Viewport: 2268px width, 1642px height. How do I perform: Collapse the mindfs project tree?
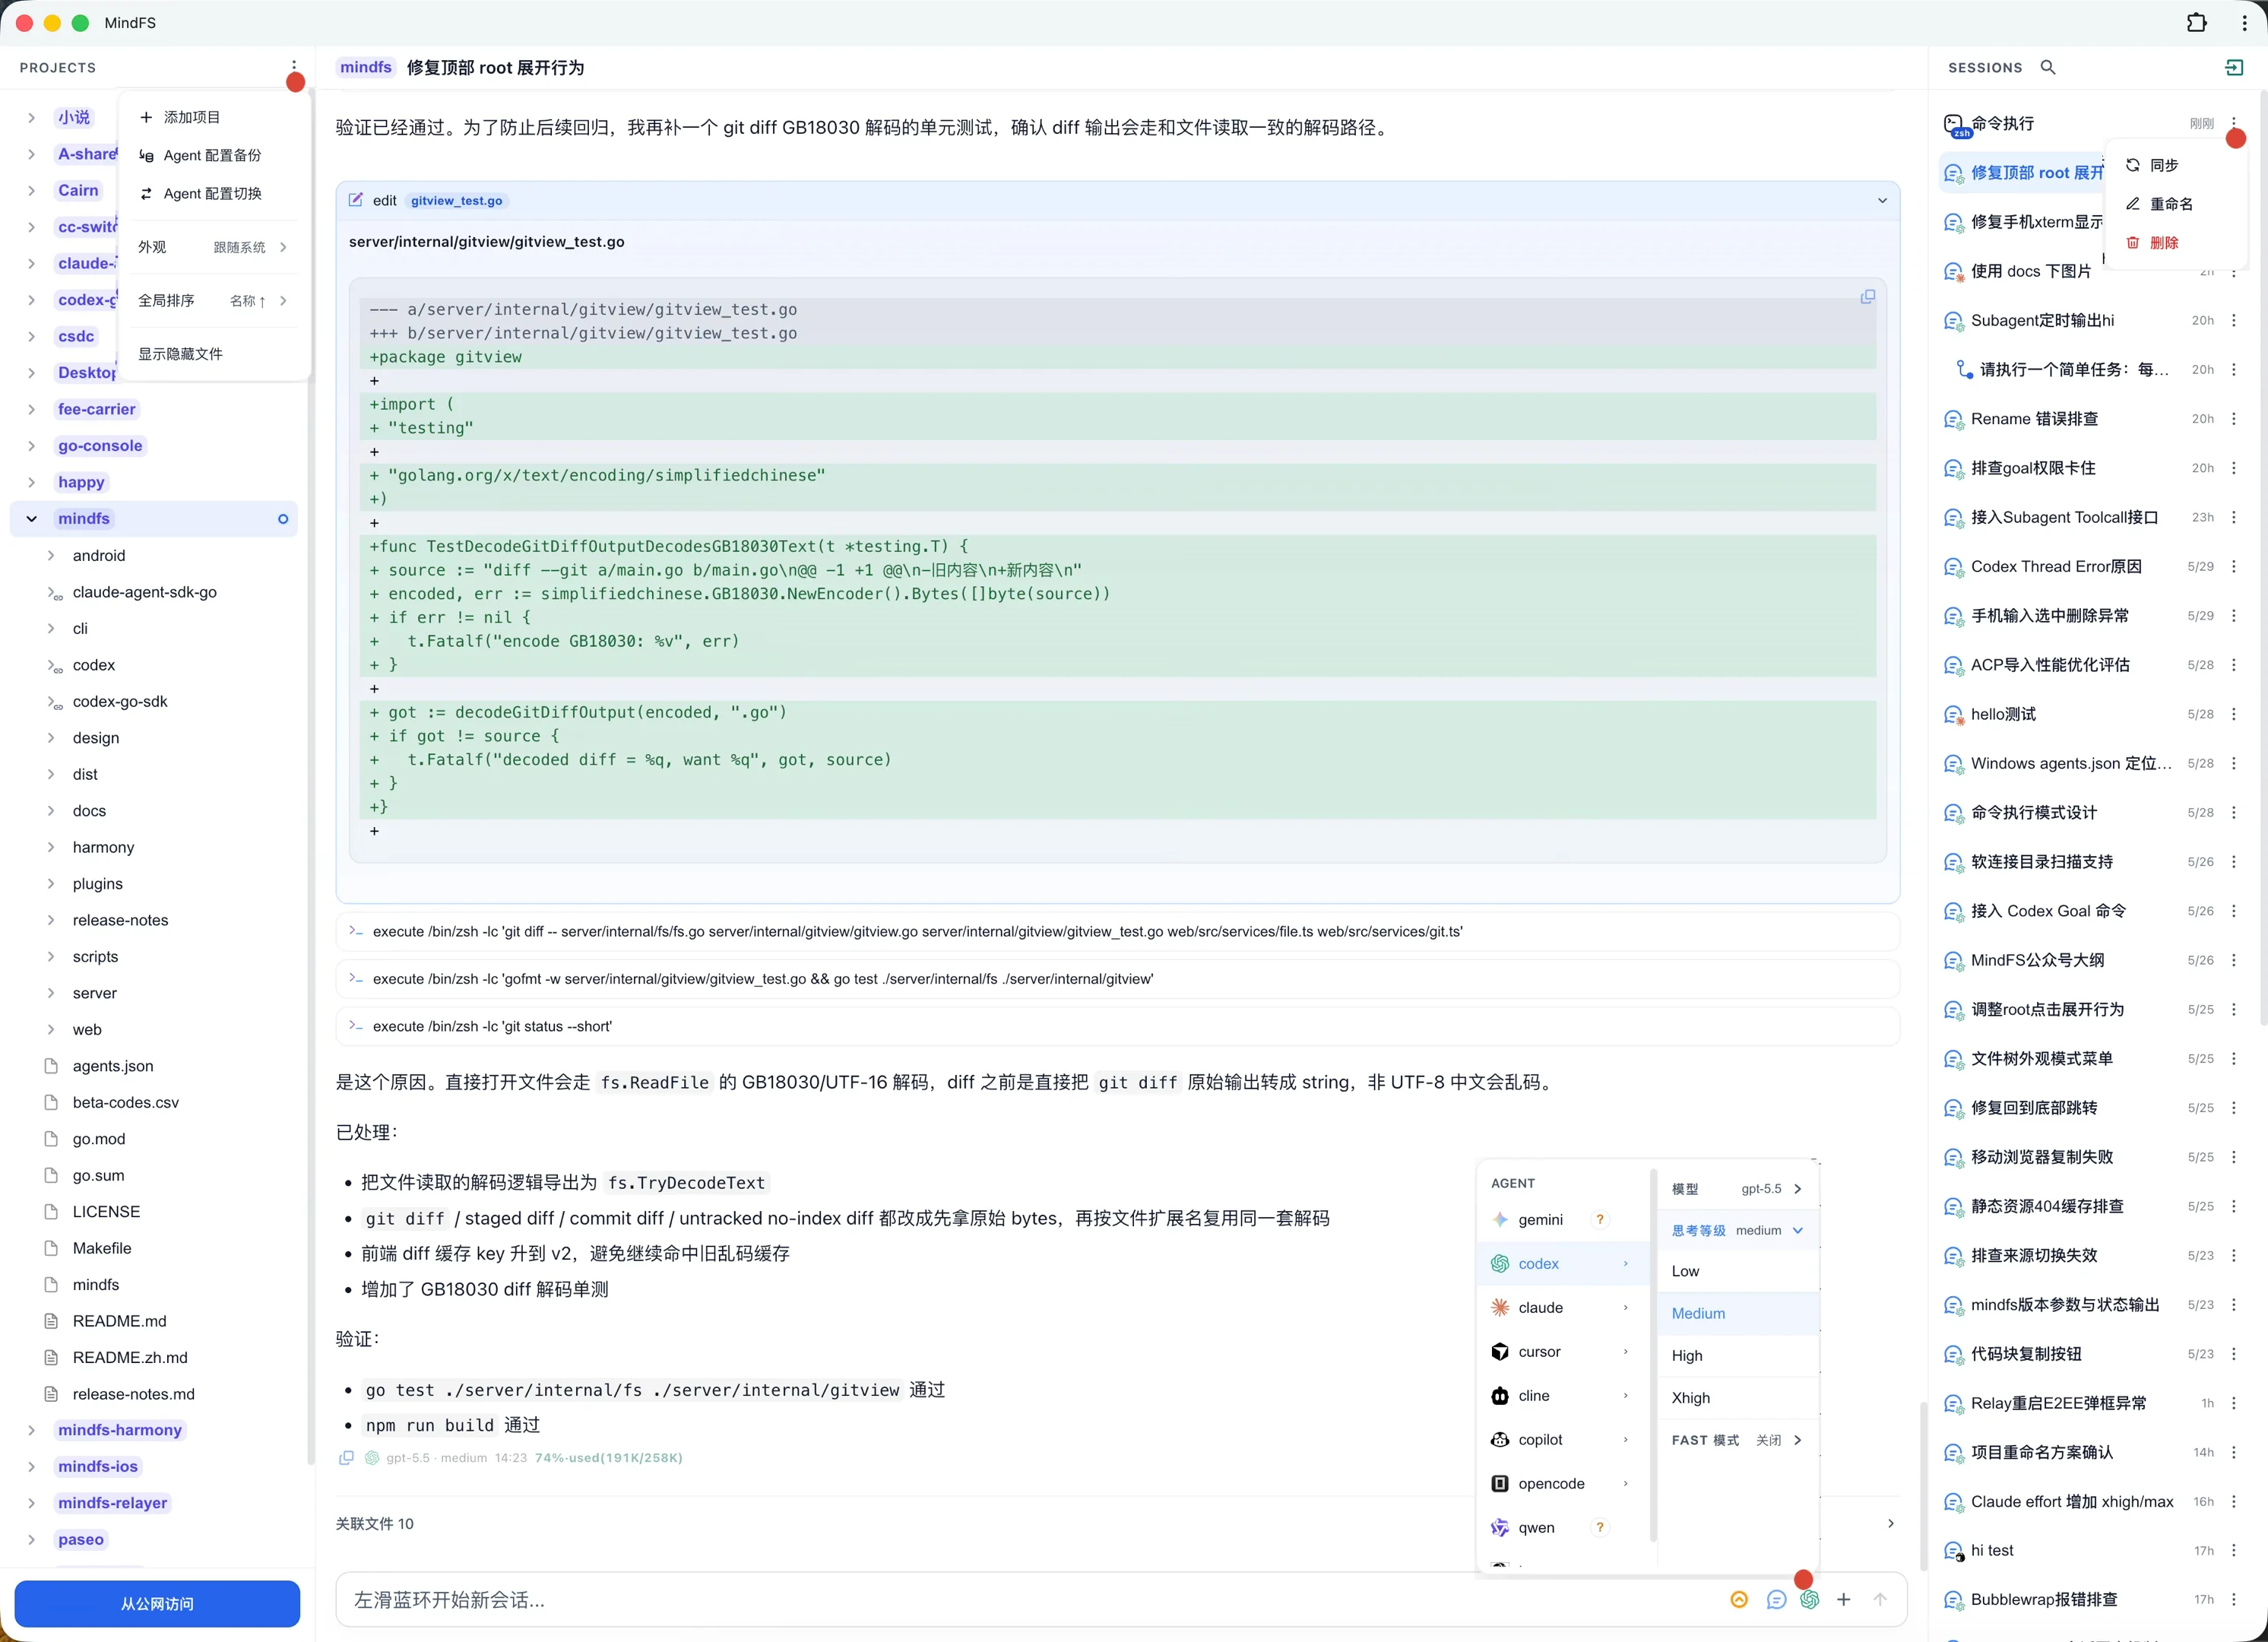tap(31, 519)
